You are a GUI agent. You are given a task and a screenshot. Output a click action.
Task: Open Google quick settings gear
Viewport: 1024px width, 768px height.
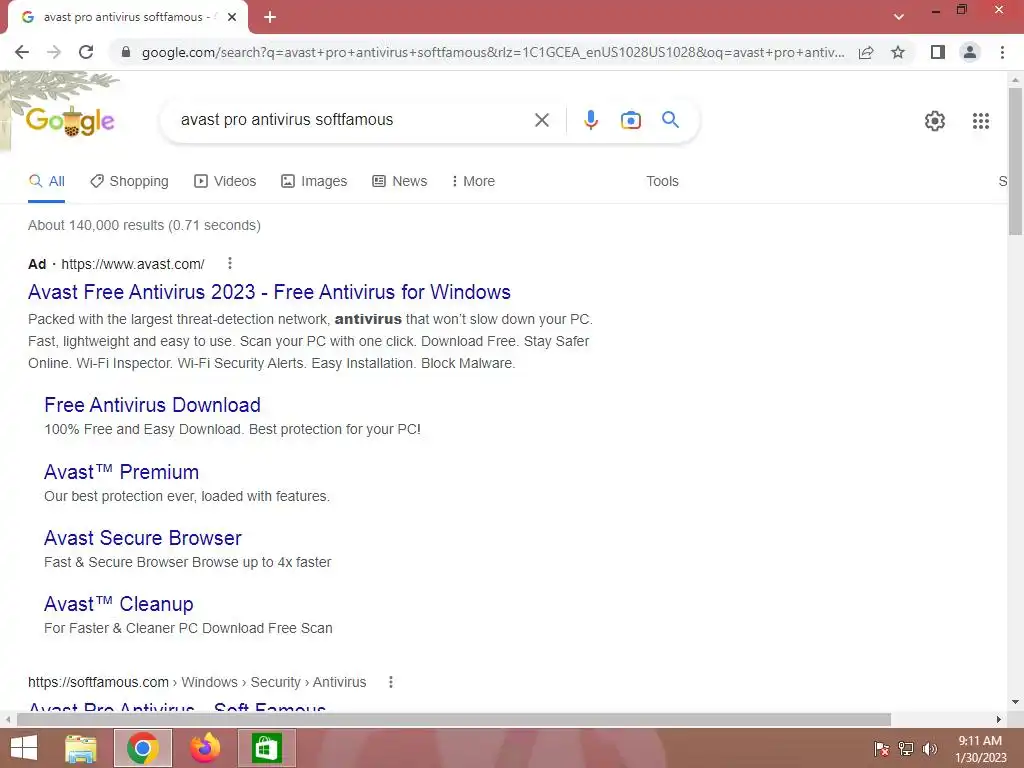point(935,121)
